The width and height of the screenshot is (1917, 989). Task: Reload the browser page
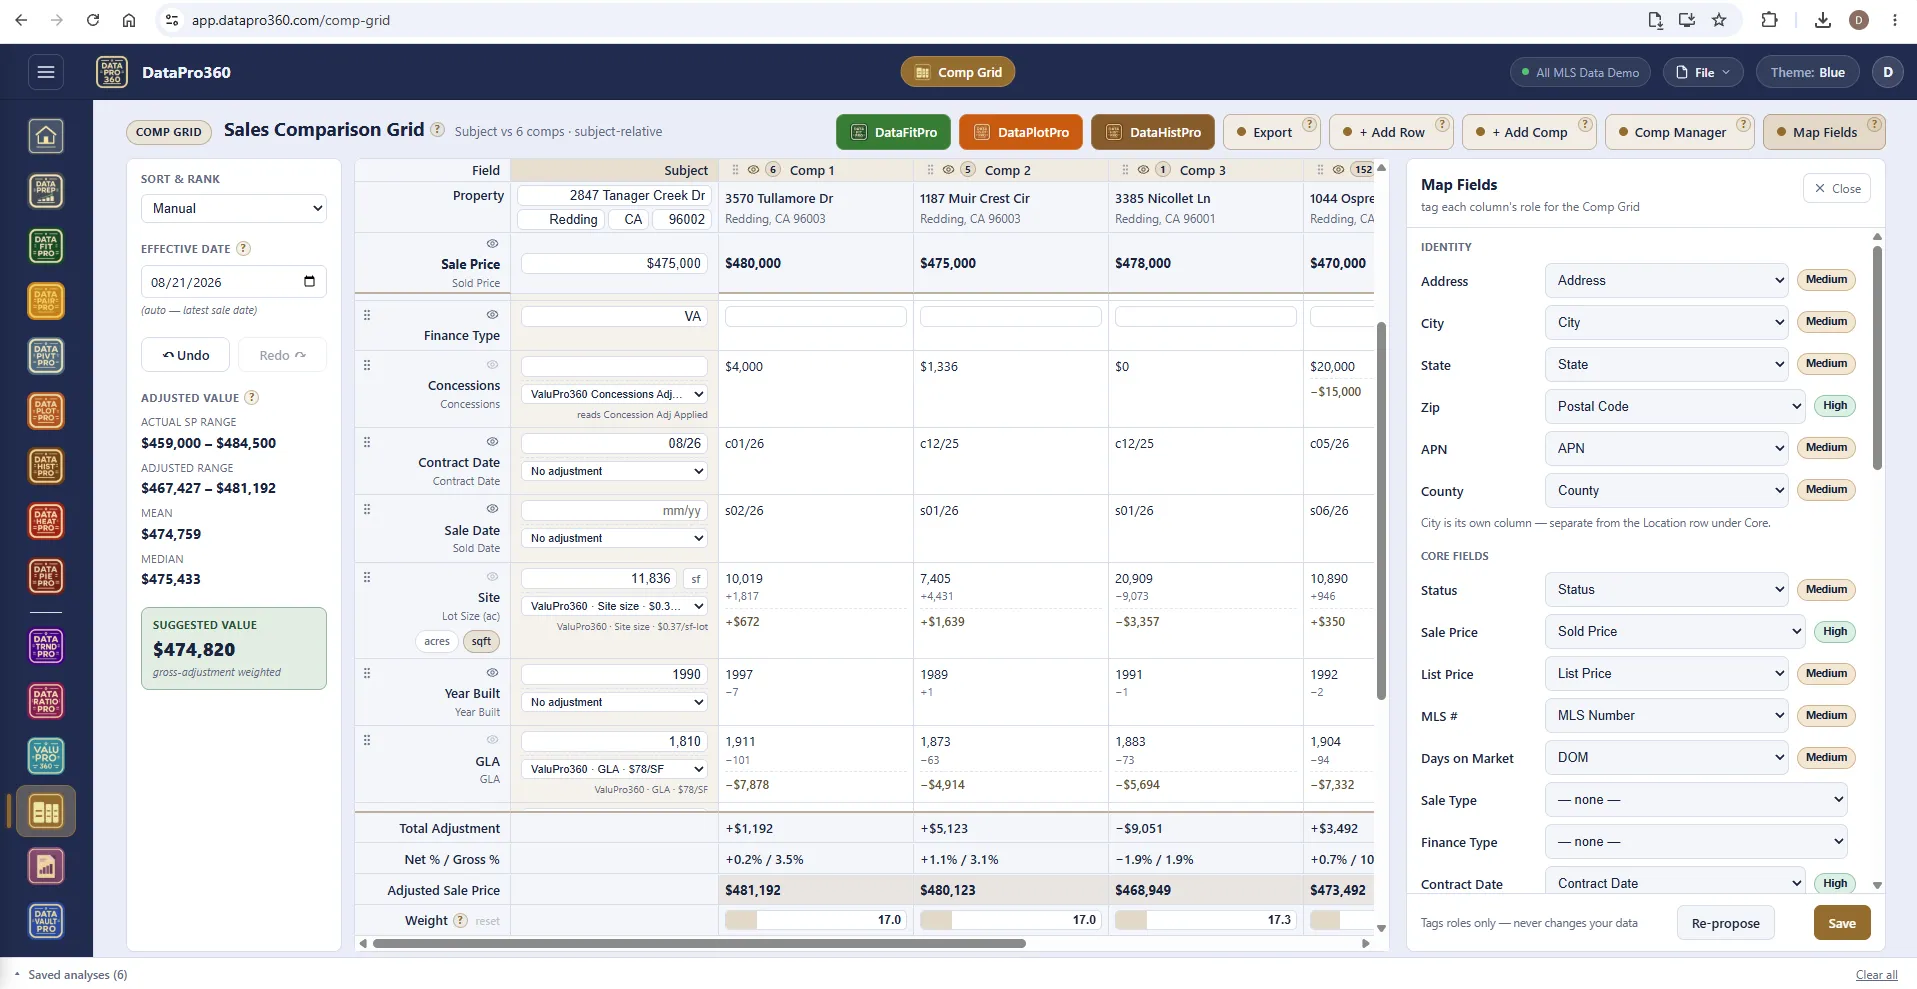pos(93,20)
